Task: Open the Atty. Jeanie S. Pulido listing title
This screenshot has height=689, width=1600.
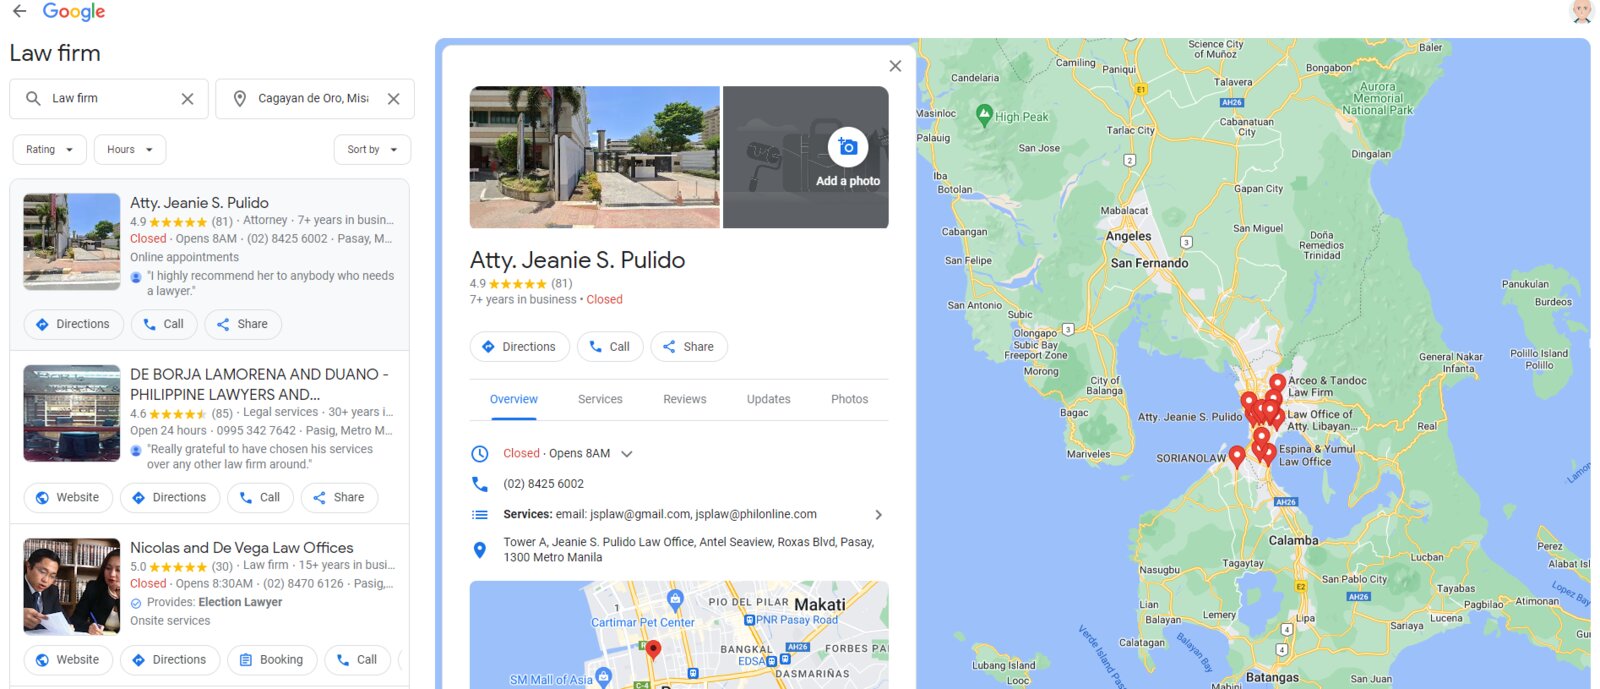Action: click(199, 203)
